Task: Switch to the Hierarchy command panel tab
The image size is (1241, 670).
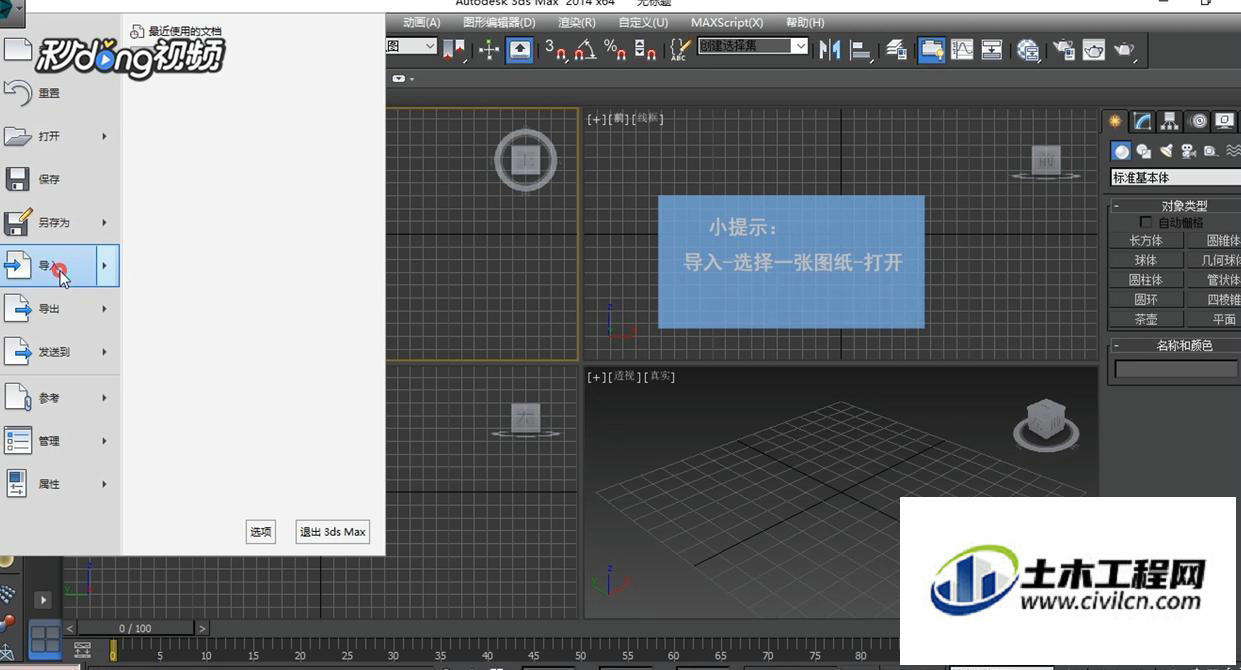Action: pos(1170,121)
